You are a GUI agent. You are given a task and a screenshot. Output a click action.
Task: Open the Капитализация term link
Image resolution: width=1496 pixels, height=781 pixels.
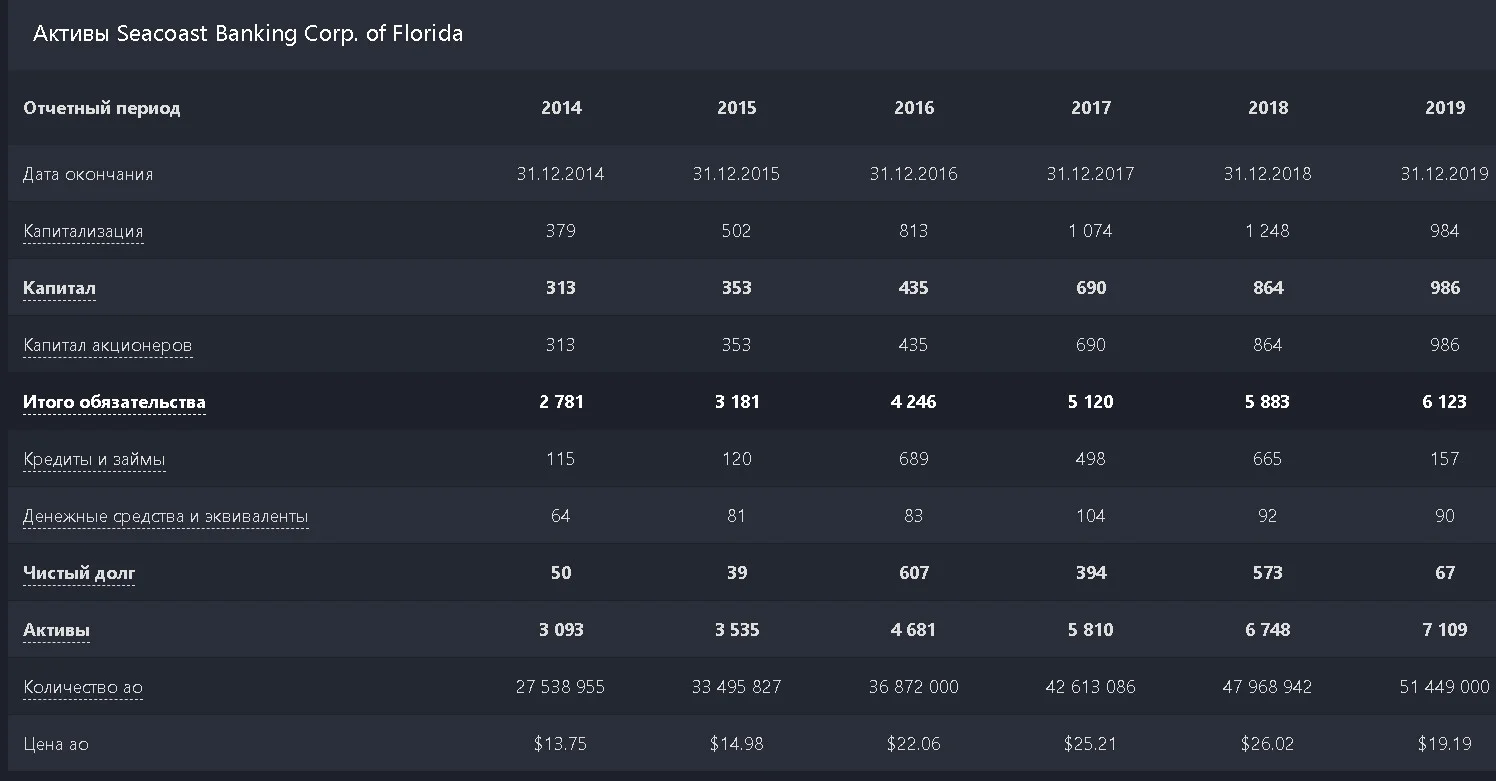tap(83, 231)
